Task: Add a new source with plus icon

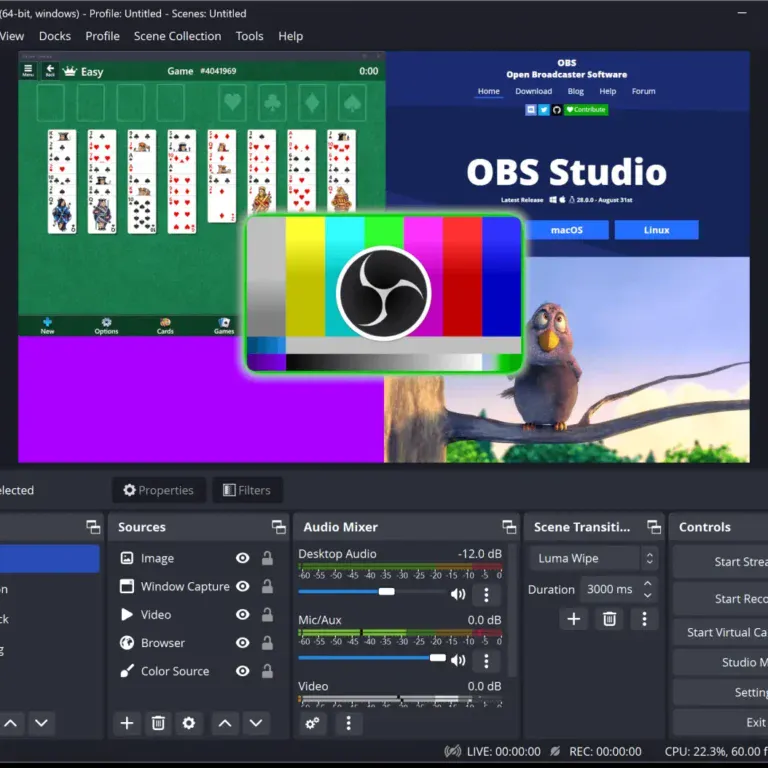Action: (127, 723)
